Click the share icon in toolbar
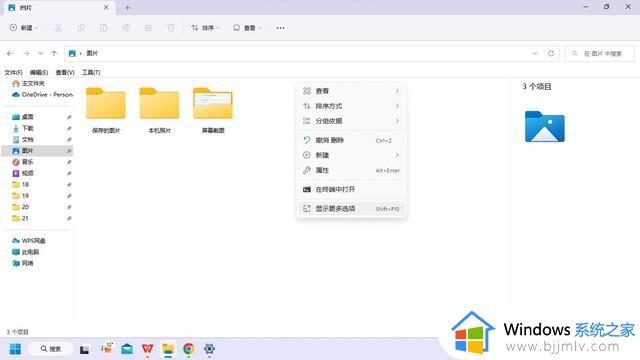 point(148,28)
